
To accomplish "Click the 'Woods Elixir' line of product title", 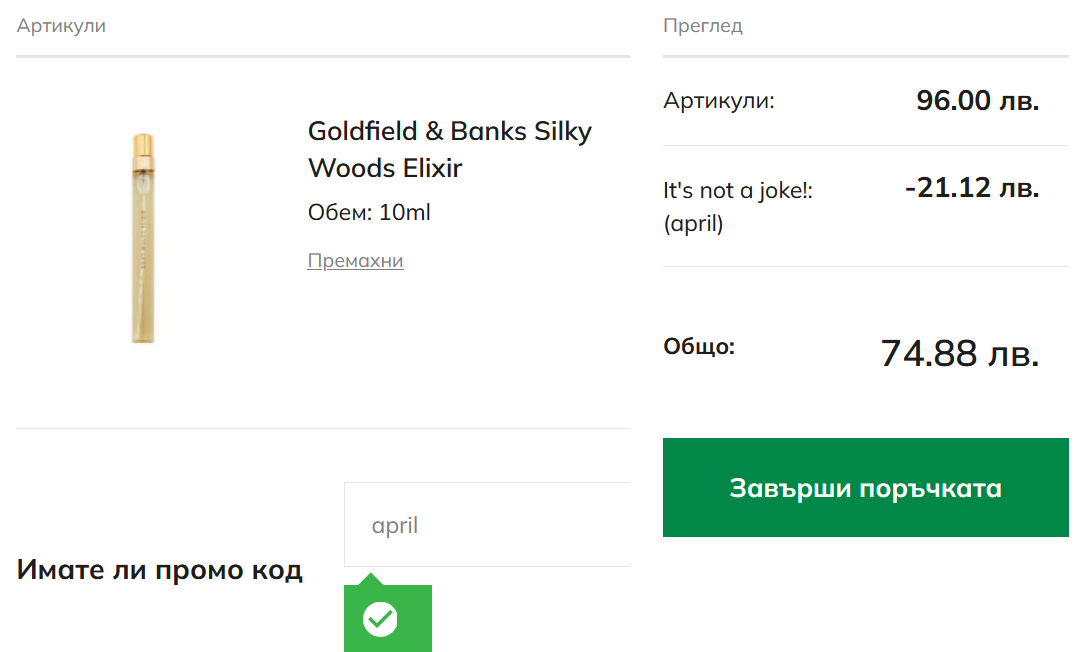I will [385, 168].
